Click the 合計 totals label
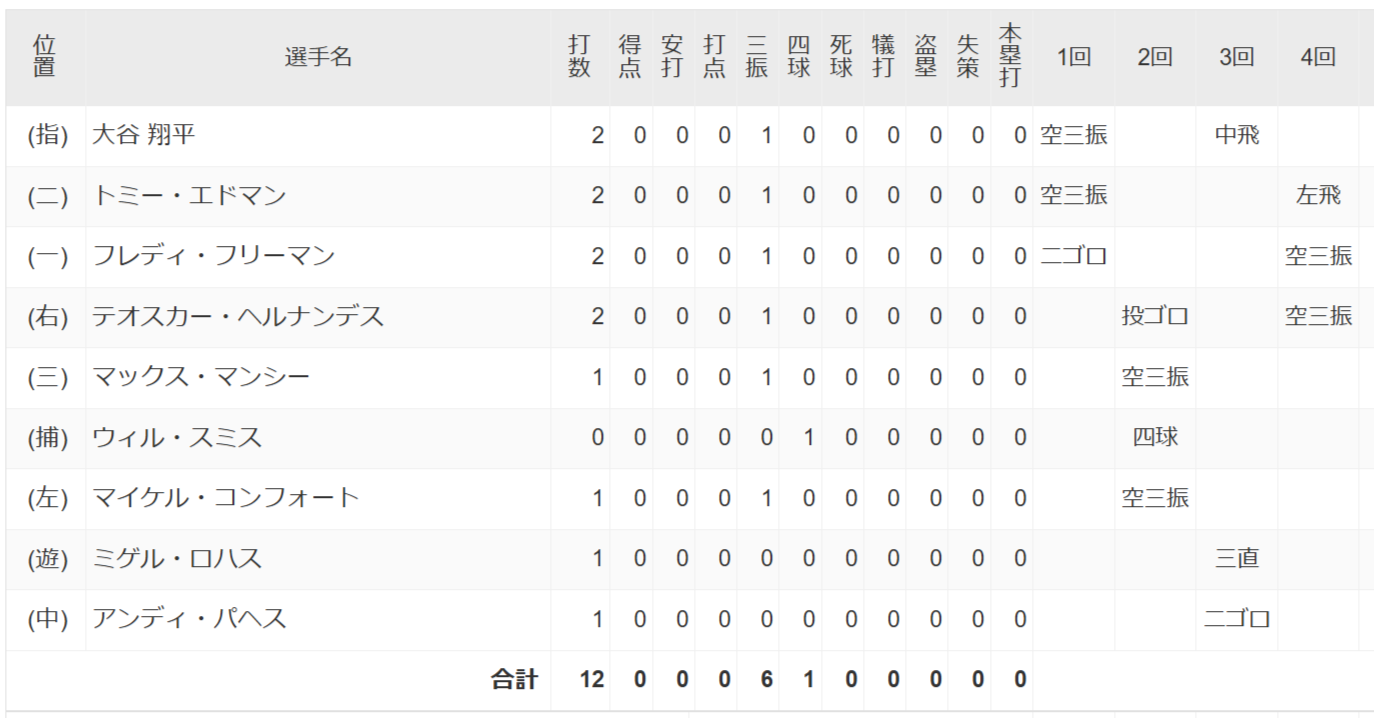The height and width of the screenshot is (718, 1374). click(x=514, y=680)
